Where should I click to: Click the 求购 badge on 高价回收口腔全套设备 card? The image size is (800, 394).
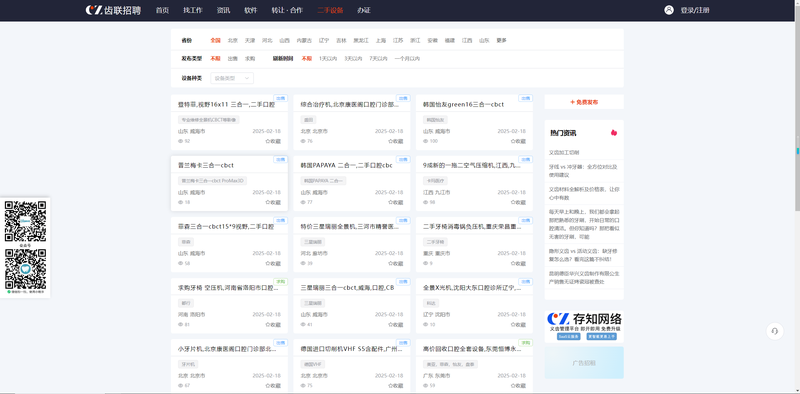coord(526,342)
